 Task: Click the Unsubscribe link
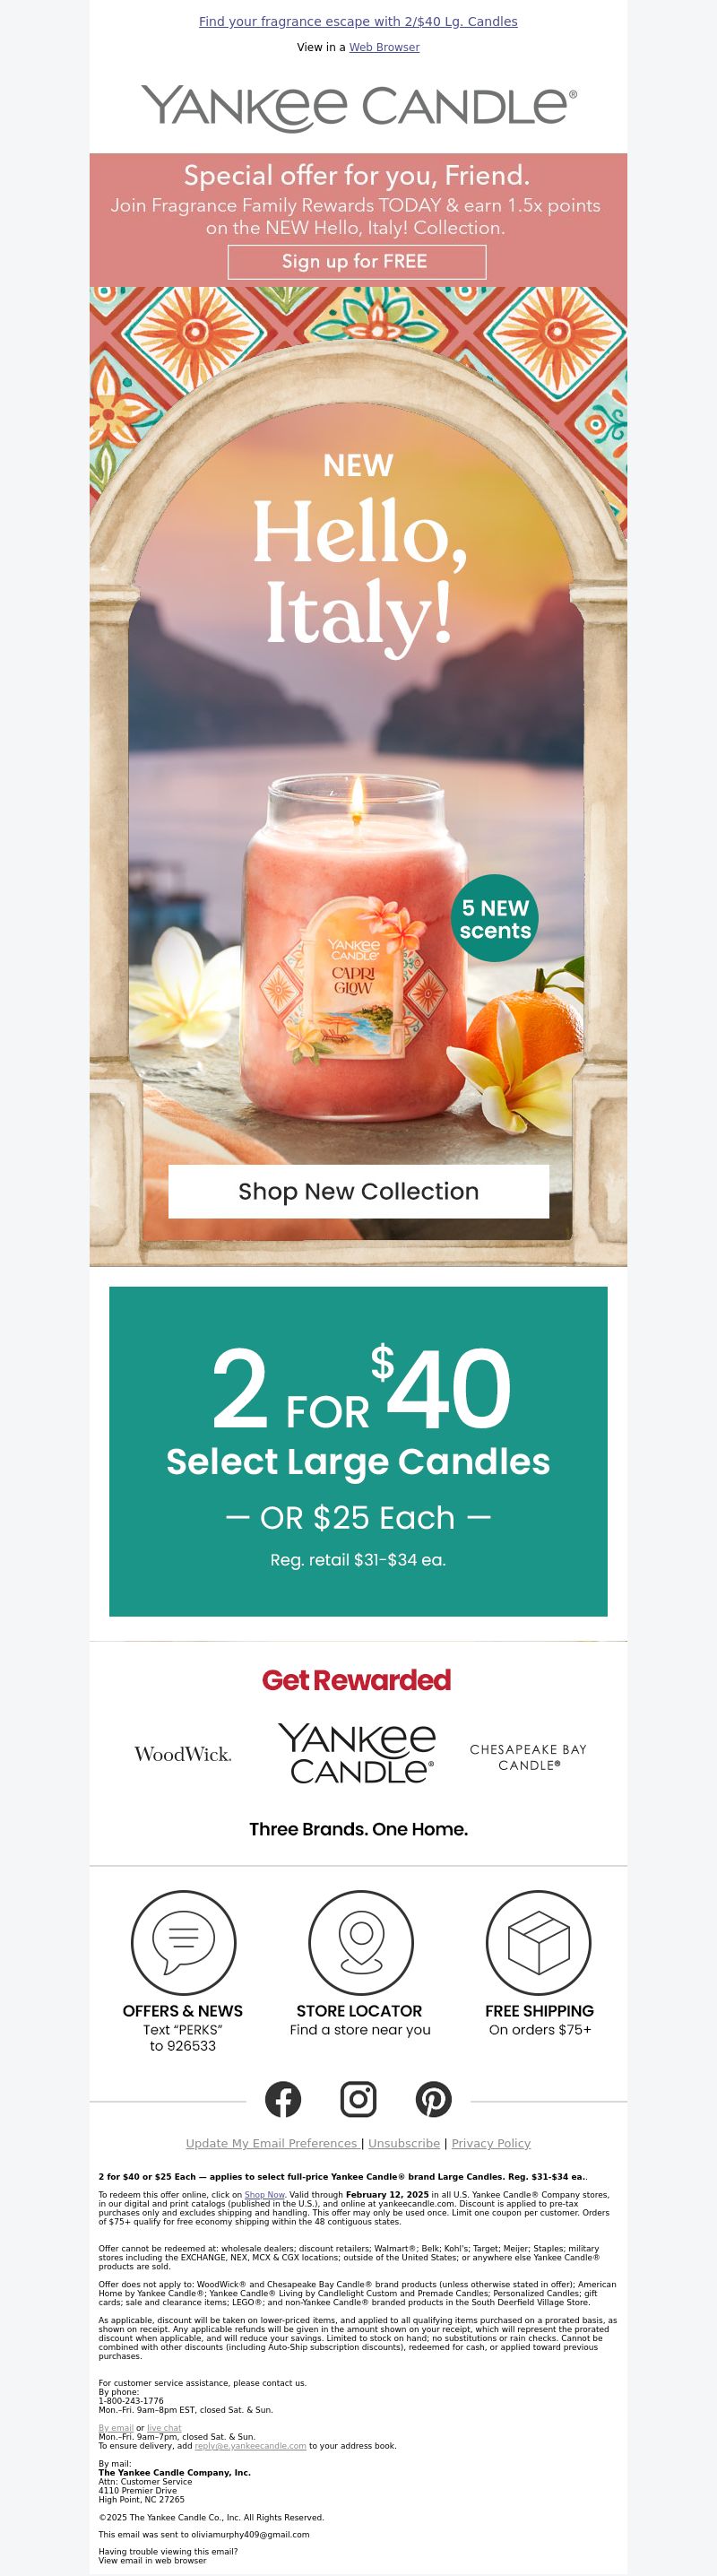pos(404,2143)
